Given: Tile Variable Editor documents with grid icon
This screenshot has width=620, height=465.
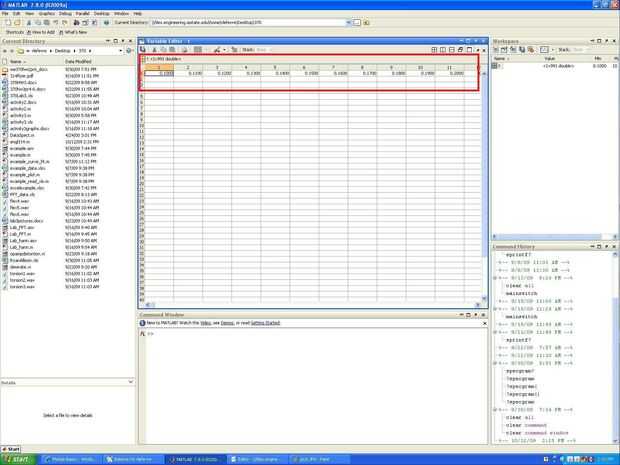Looking at the screenshot, I should [x=434, y=49].
